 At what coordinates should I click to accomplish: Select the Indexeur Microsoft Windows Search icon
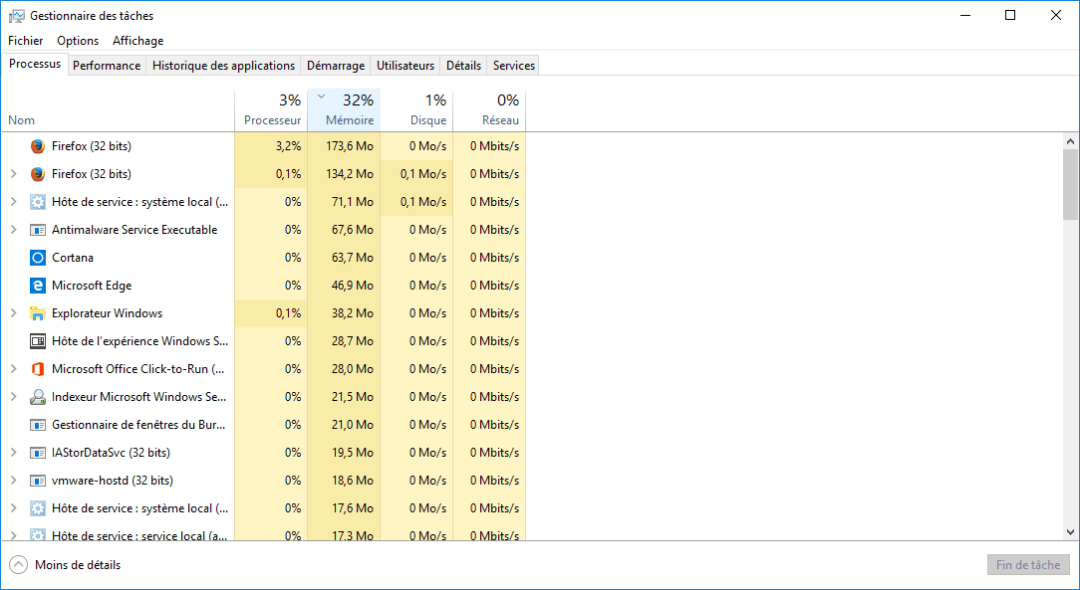(38, 397)
